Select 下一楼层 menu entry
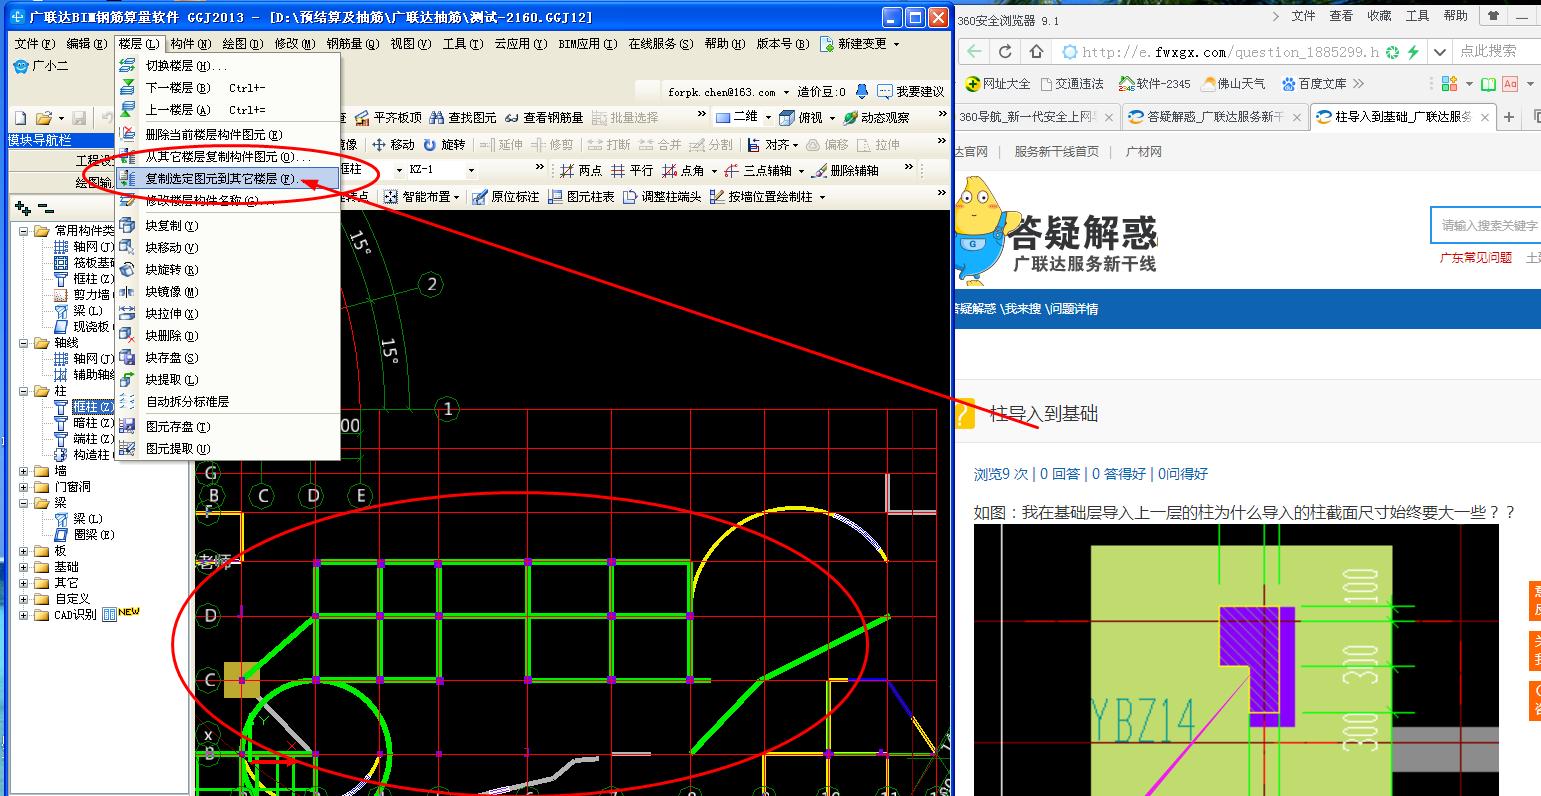This screenshot has width=1541, height=796. coord(228,88)
